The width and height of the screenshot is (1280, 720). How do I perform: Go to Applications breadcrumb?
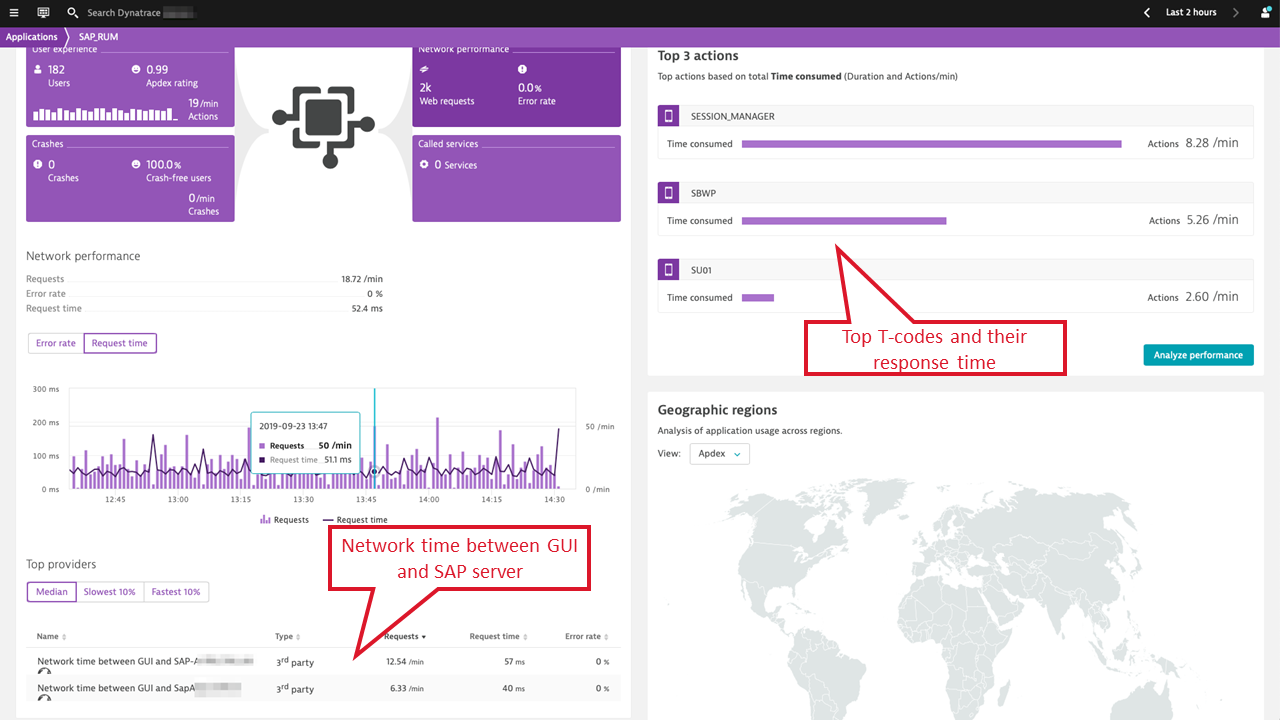tap(32, 37)
